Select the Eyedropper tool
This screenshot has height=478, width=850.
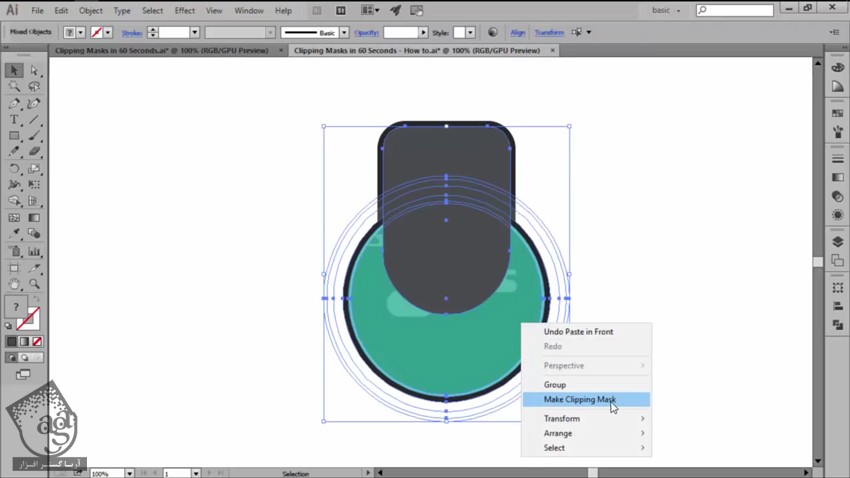coord(14,234)
